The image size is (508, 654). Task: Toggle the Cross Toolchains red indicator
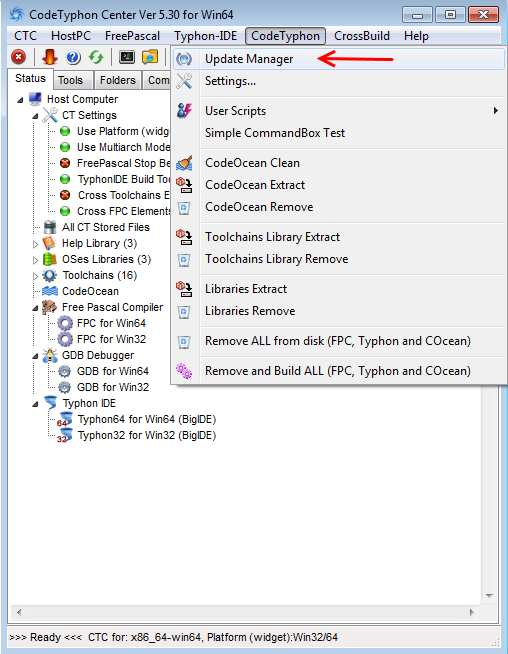point(65,195)
